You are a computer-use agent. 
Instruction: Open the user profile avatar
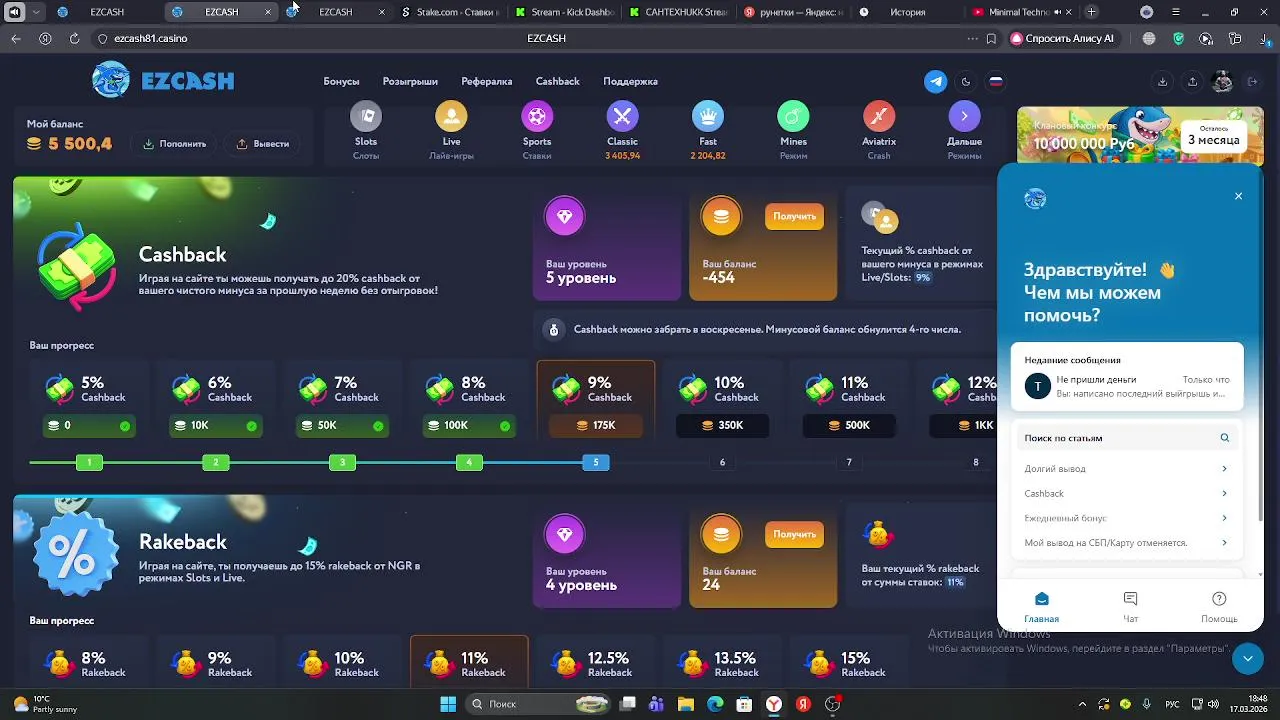click(x=1222, y=82)
